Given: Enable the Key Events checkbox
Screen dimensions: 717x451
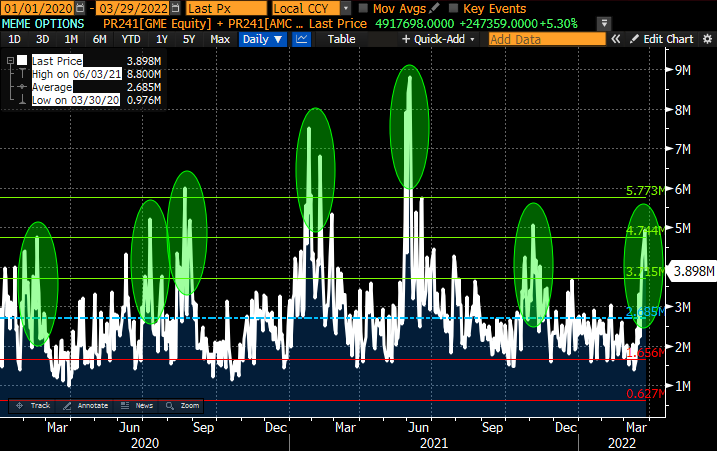Looking at the screenshot, I should (453, 8).
